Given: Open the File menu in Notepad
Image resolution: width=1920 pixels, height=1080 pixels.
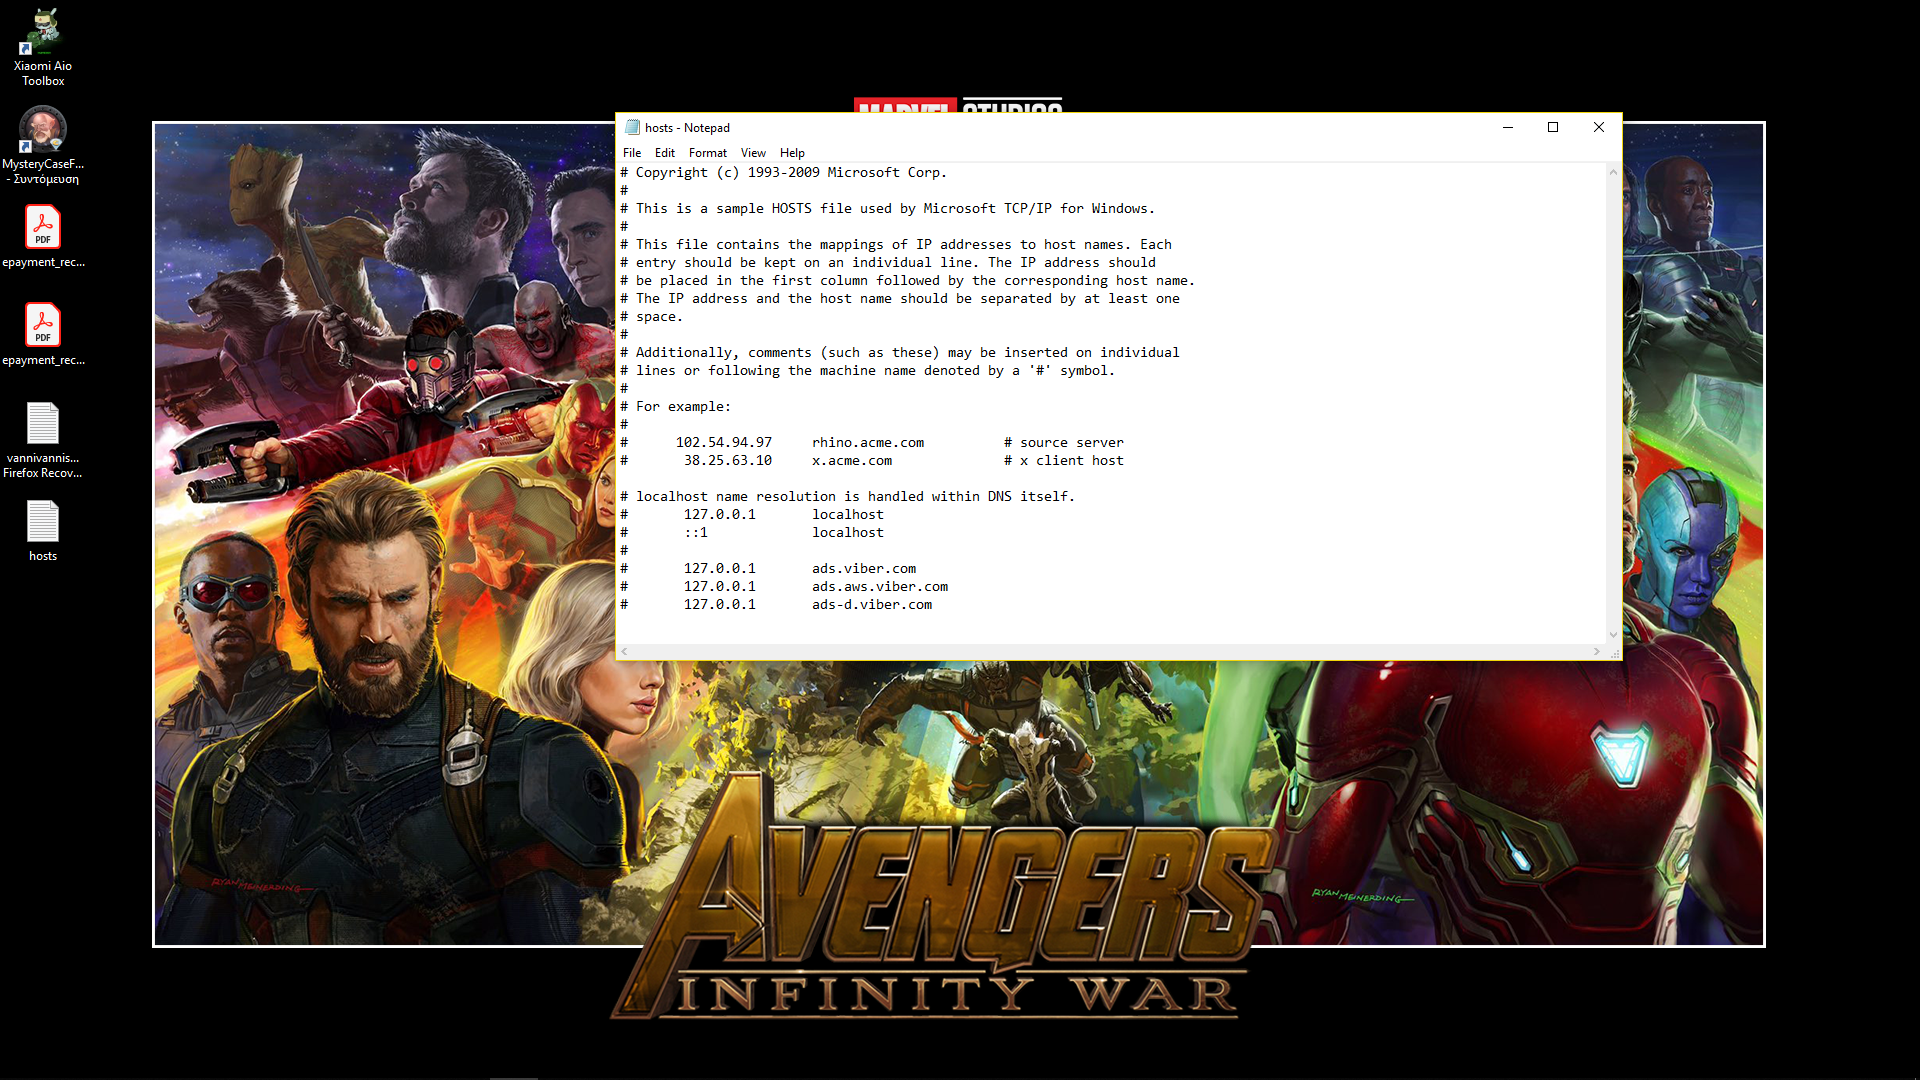Looking at the screenshot, I should (x=632, y=153).
